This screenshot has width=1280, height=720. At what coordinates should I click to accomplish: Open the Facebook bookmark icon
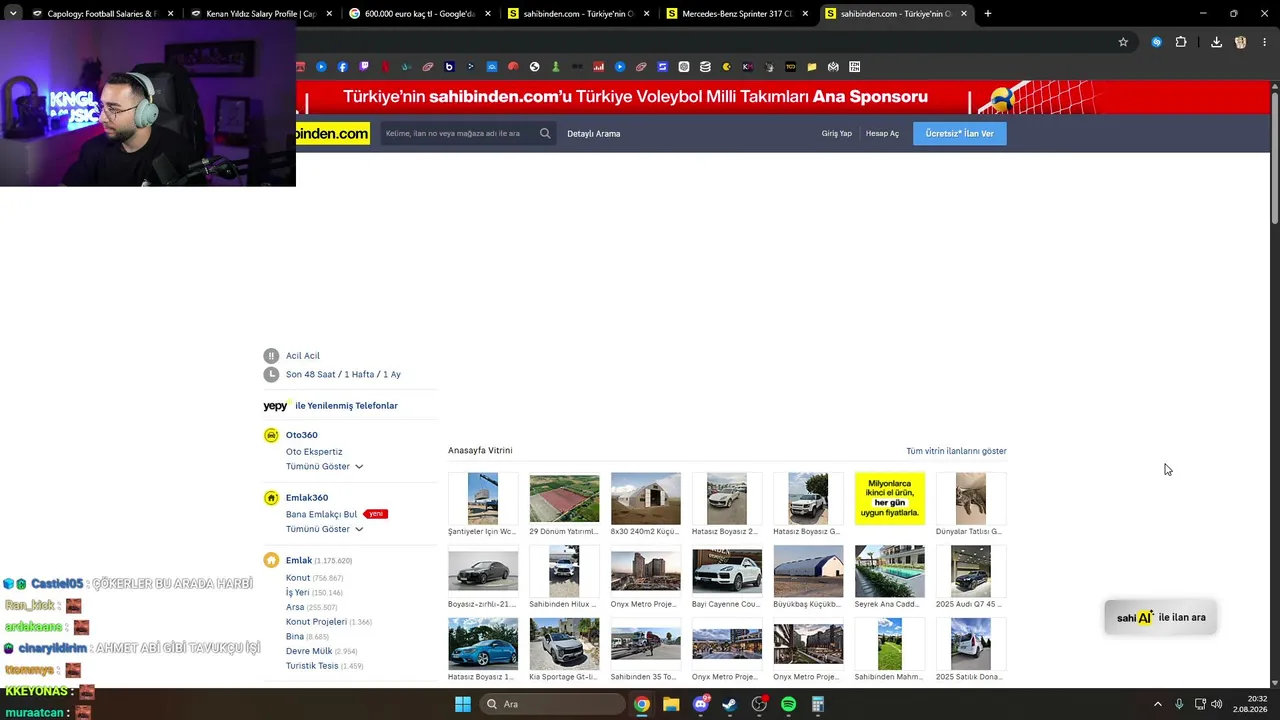pyautogui.click(x=342, y=67)
